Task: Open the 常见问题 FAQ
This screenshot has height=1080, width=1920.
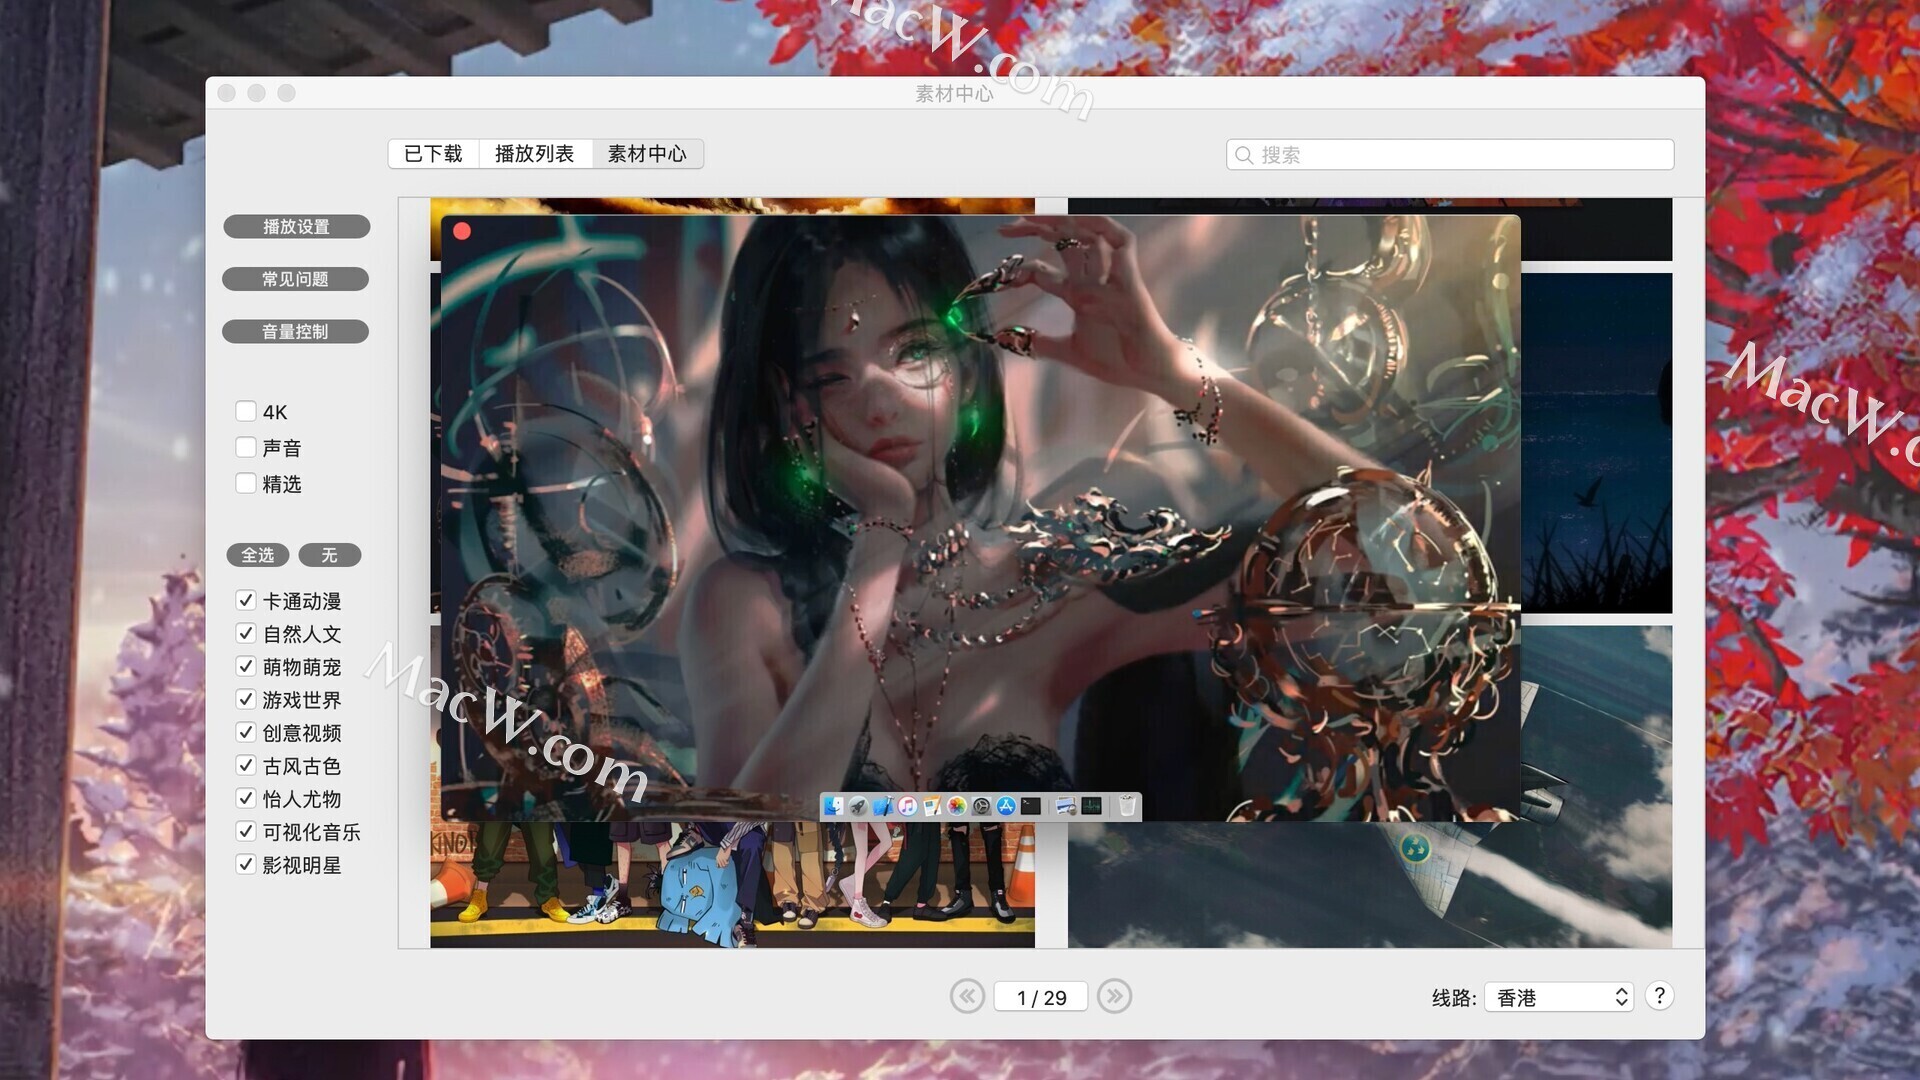Action: [295, 279]
